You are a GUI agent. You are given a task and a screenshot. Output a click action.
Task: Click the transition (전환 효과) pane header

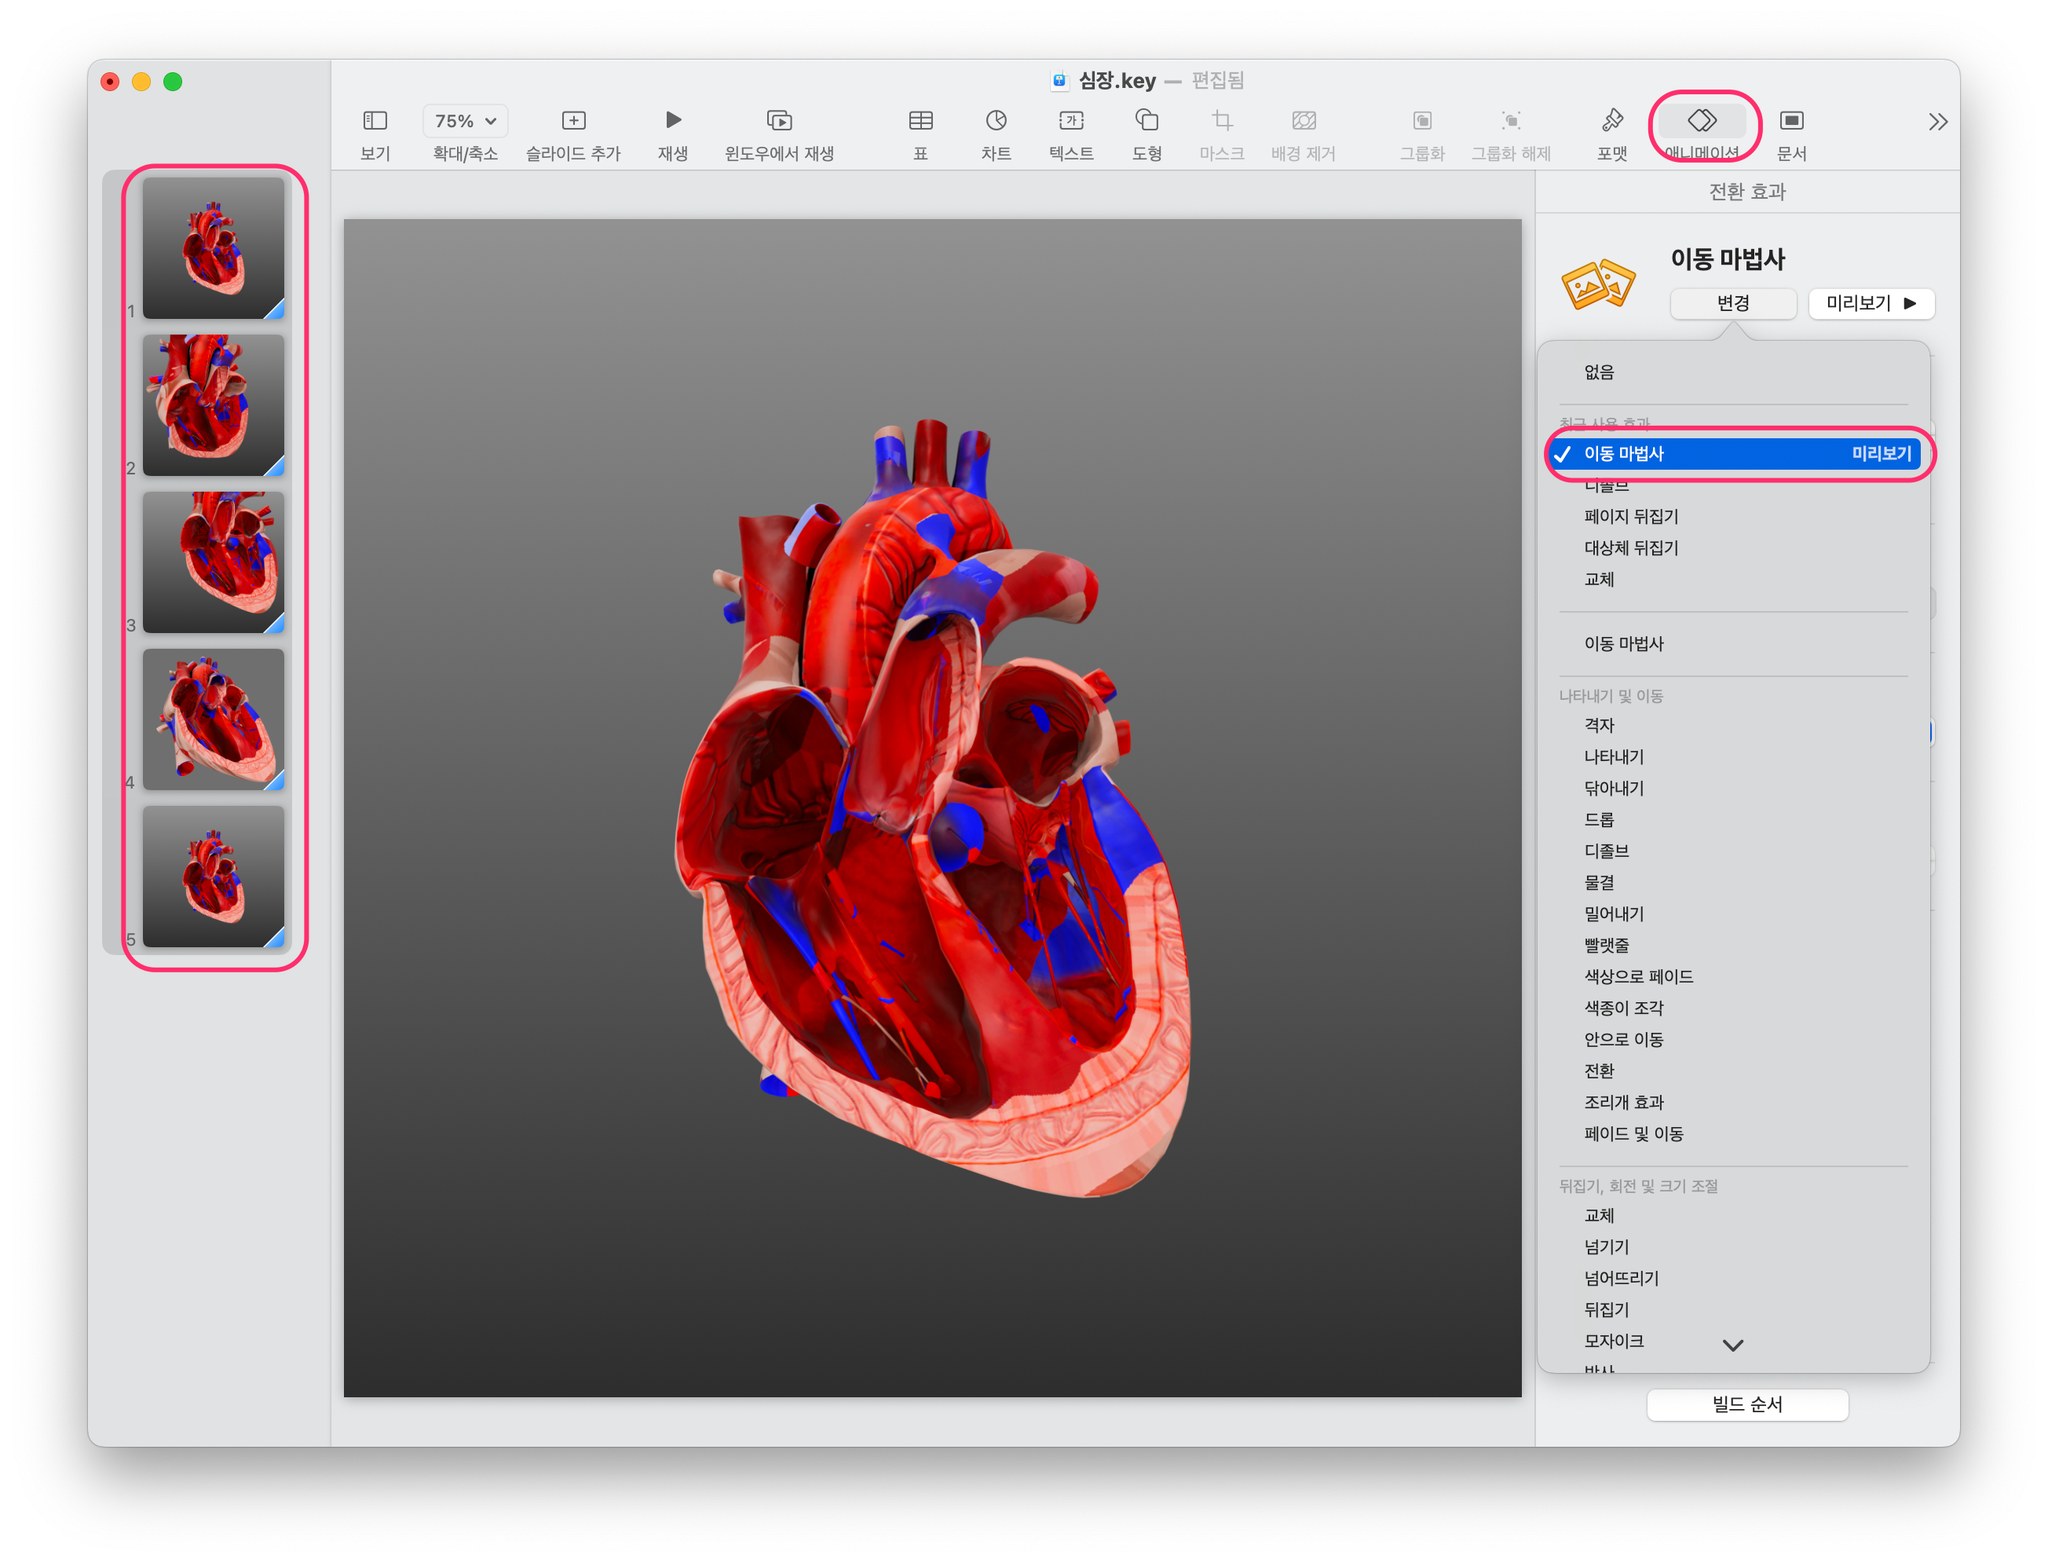click(1747, 191)
